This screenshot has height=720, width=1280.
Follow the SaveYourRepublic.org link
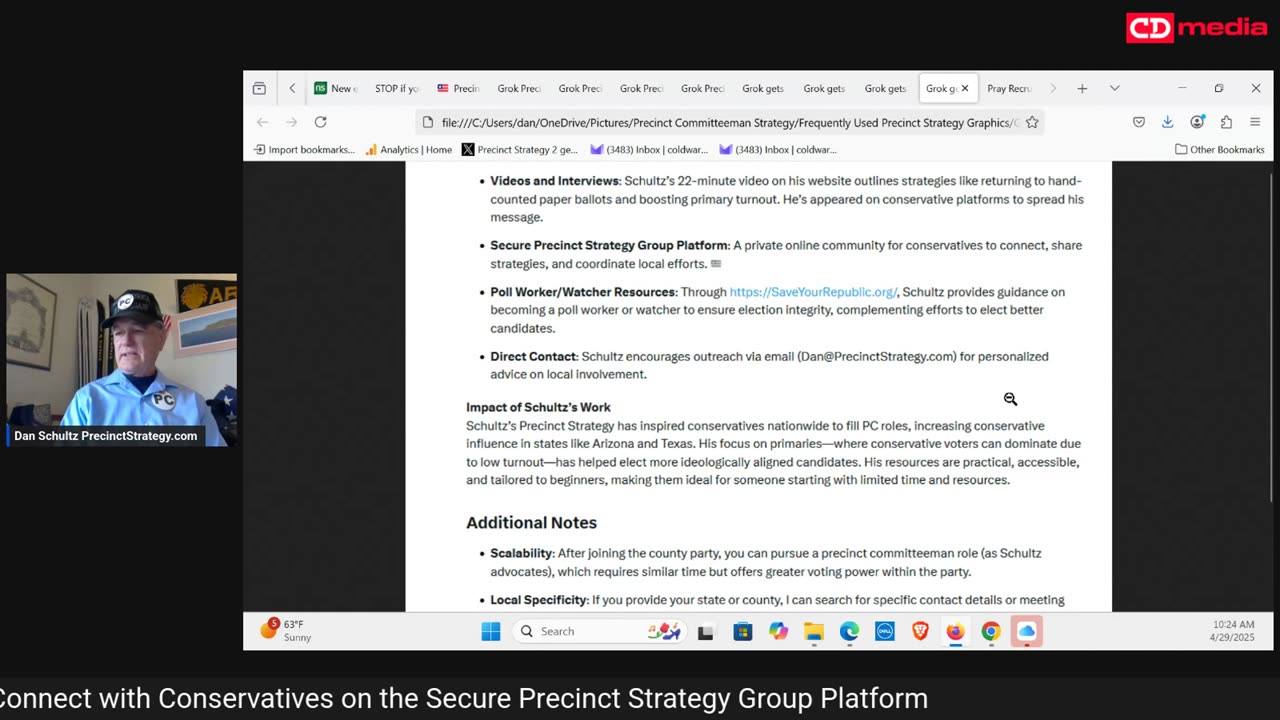click(x=813, y=292)
